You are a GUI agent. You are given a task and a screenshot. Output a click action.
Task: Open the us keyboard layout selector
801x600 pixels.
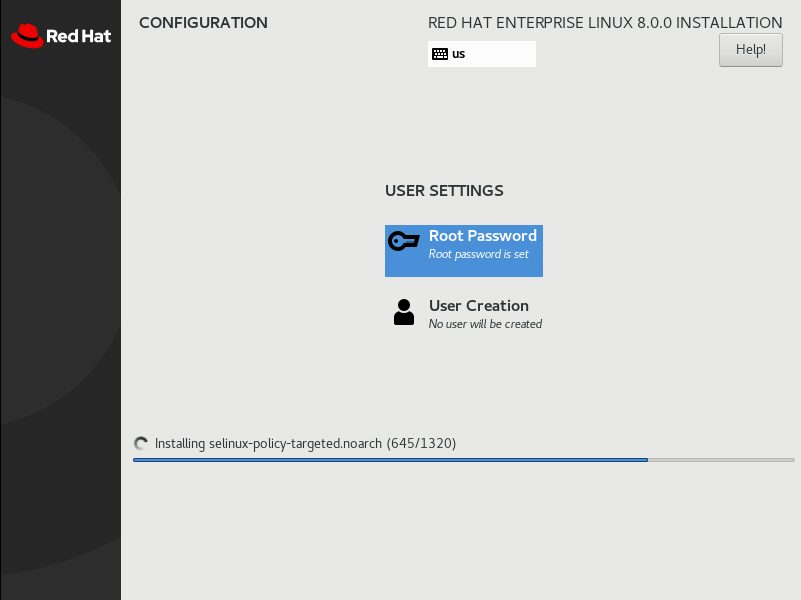tap(482, 54)
